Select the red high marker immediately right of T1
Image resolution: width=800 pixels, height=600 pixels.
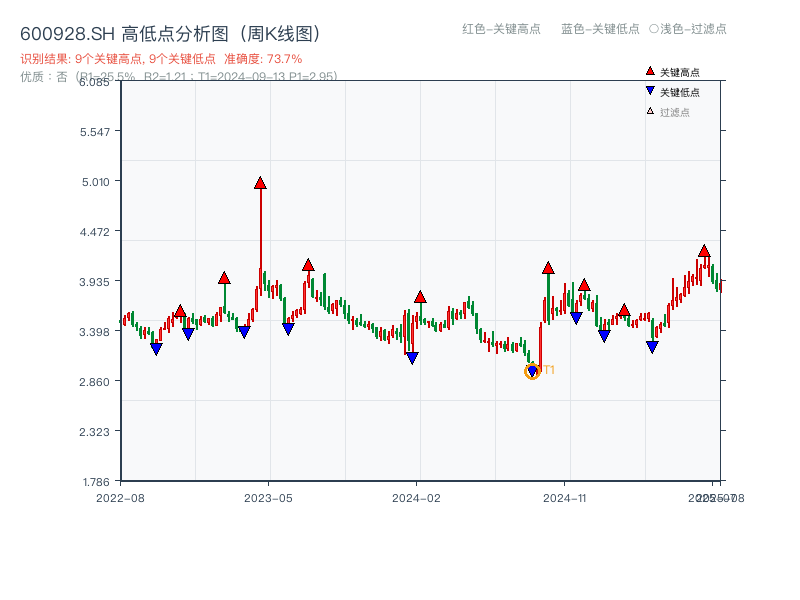(548, 268)
